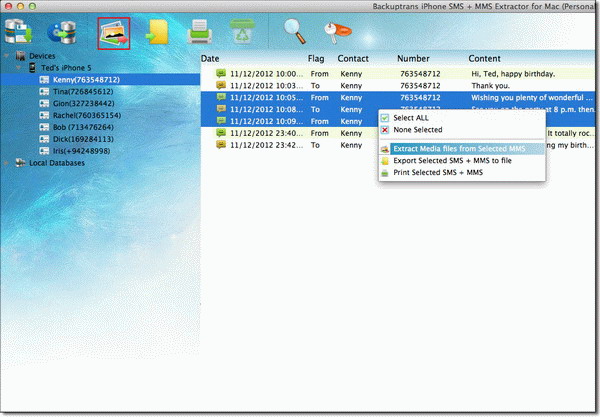Viewport: 600px width, 417px height.
Task: Click the key registration icon
Action: coord(337,33)
